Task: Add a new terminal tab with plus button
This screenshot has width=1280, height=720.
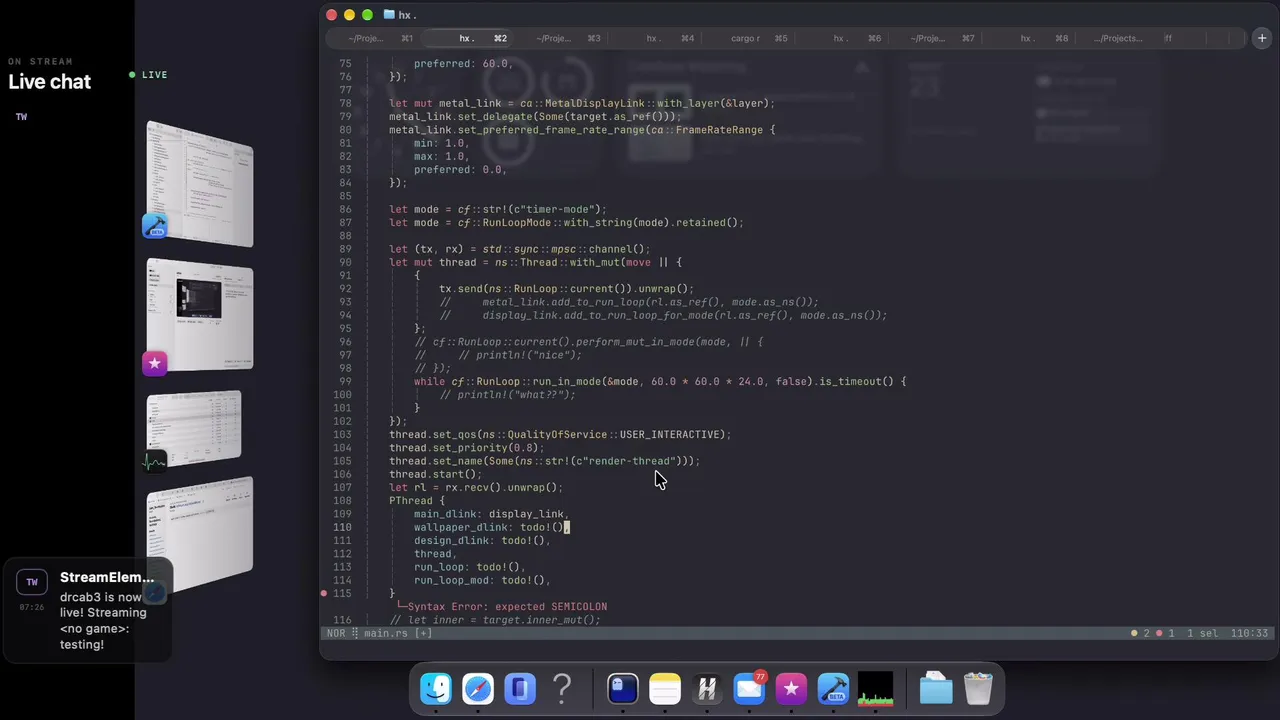Action: coord(1262,38)
